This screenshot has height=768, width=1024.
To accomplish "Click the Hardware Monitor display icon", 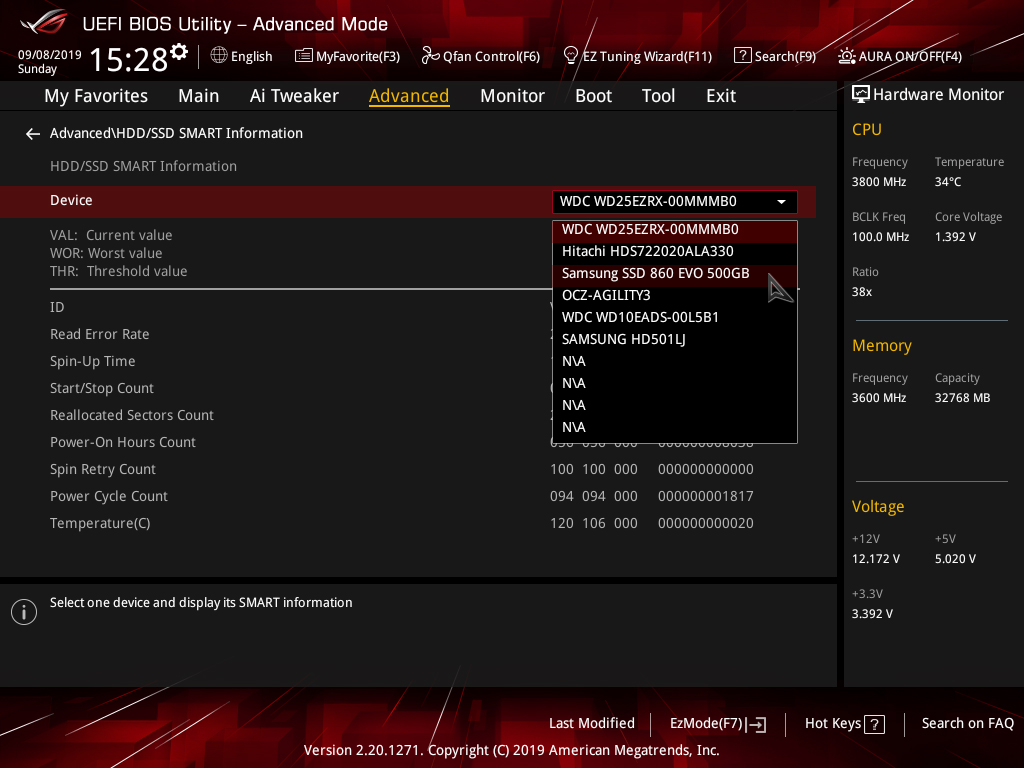I will click(x=861, y=95).
